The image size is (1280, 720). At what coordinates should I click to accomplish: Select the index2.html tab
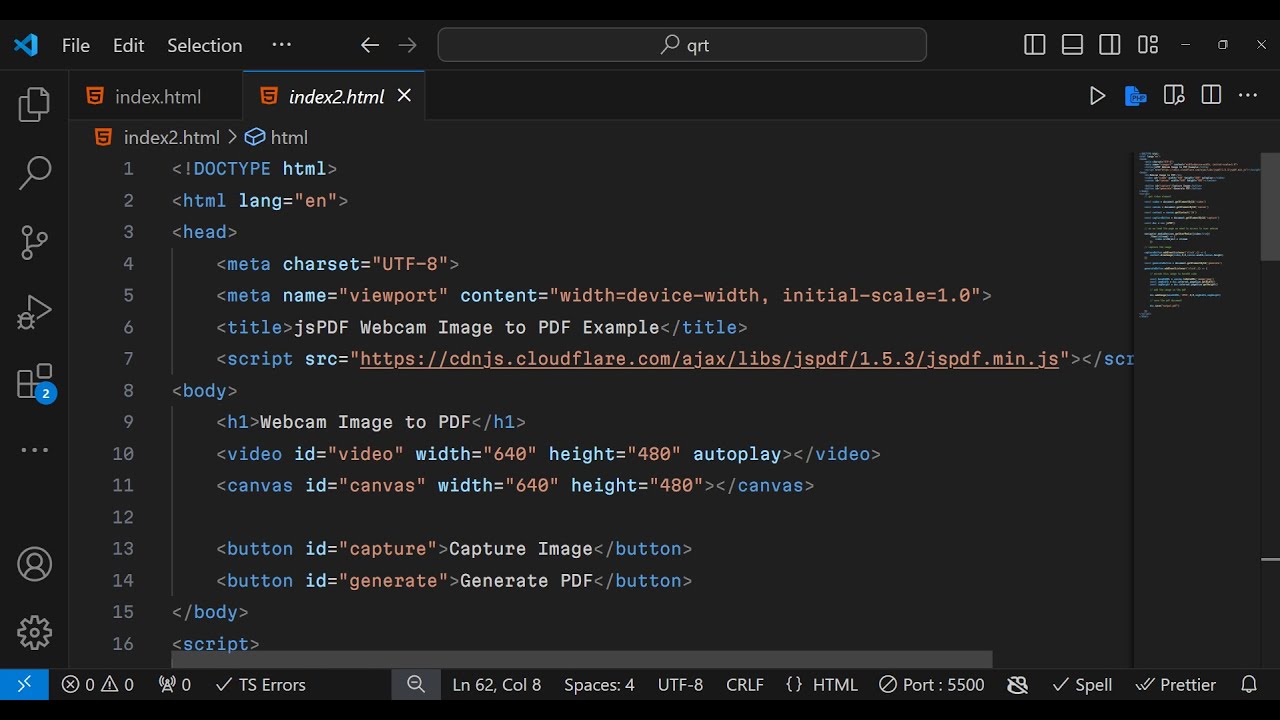point(336,96)
